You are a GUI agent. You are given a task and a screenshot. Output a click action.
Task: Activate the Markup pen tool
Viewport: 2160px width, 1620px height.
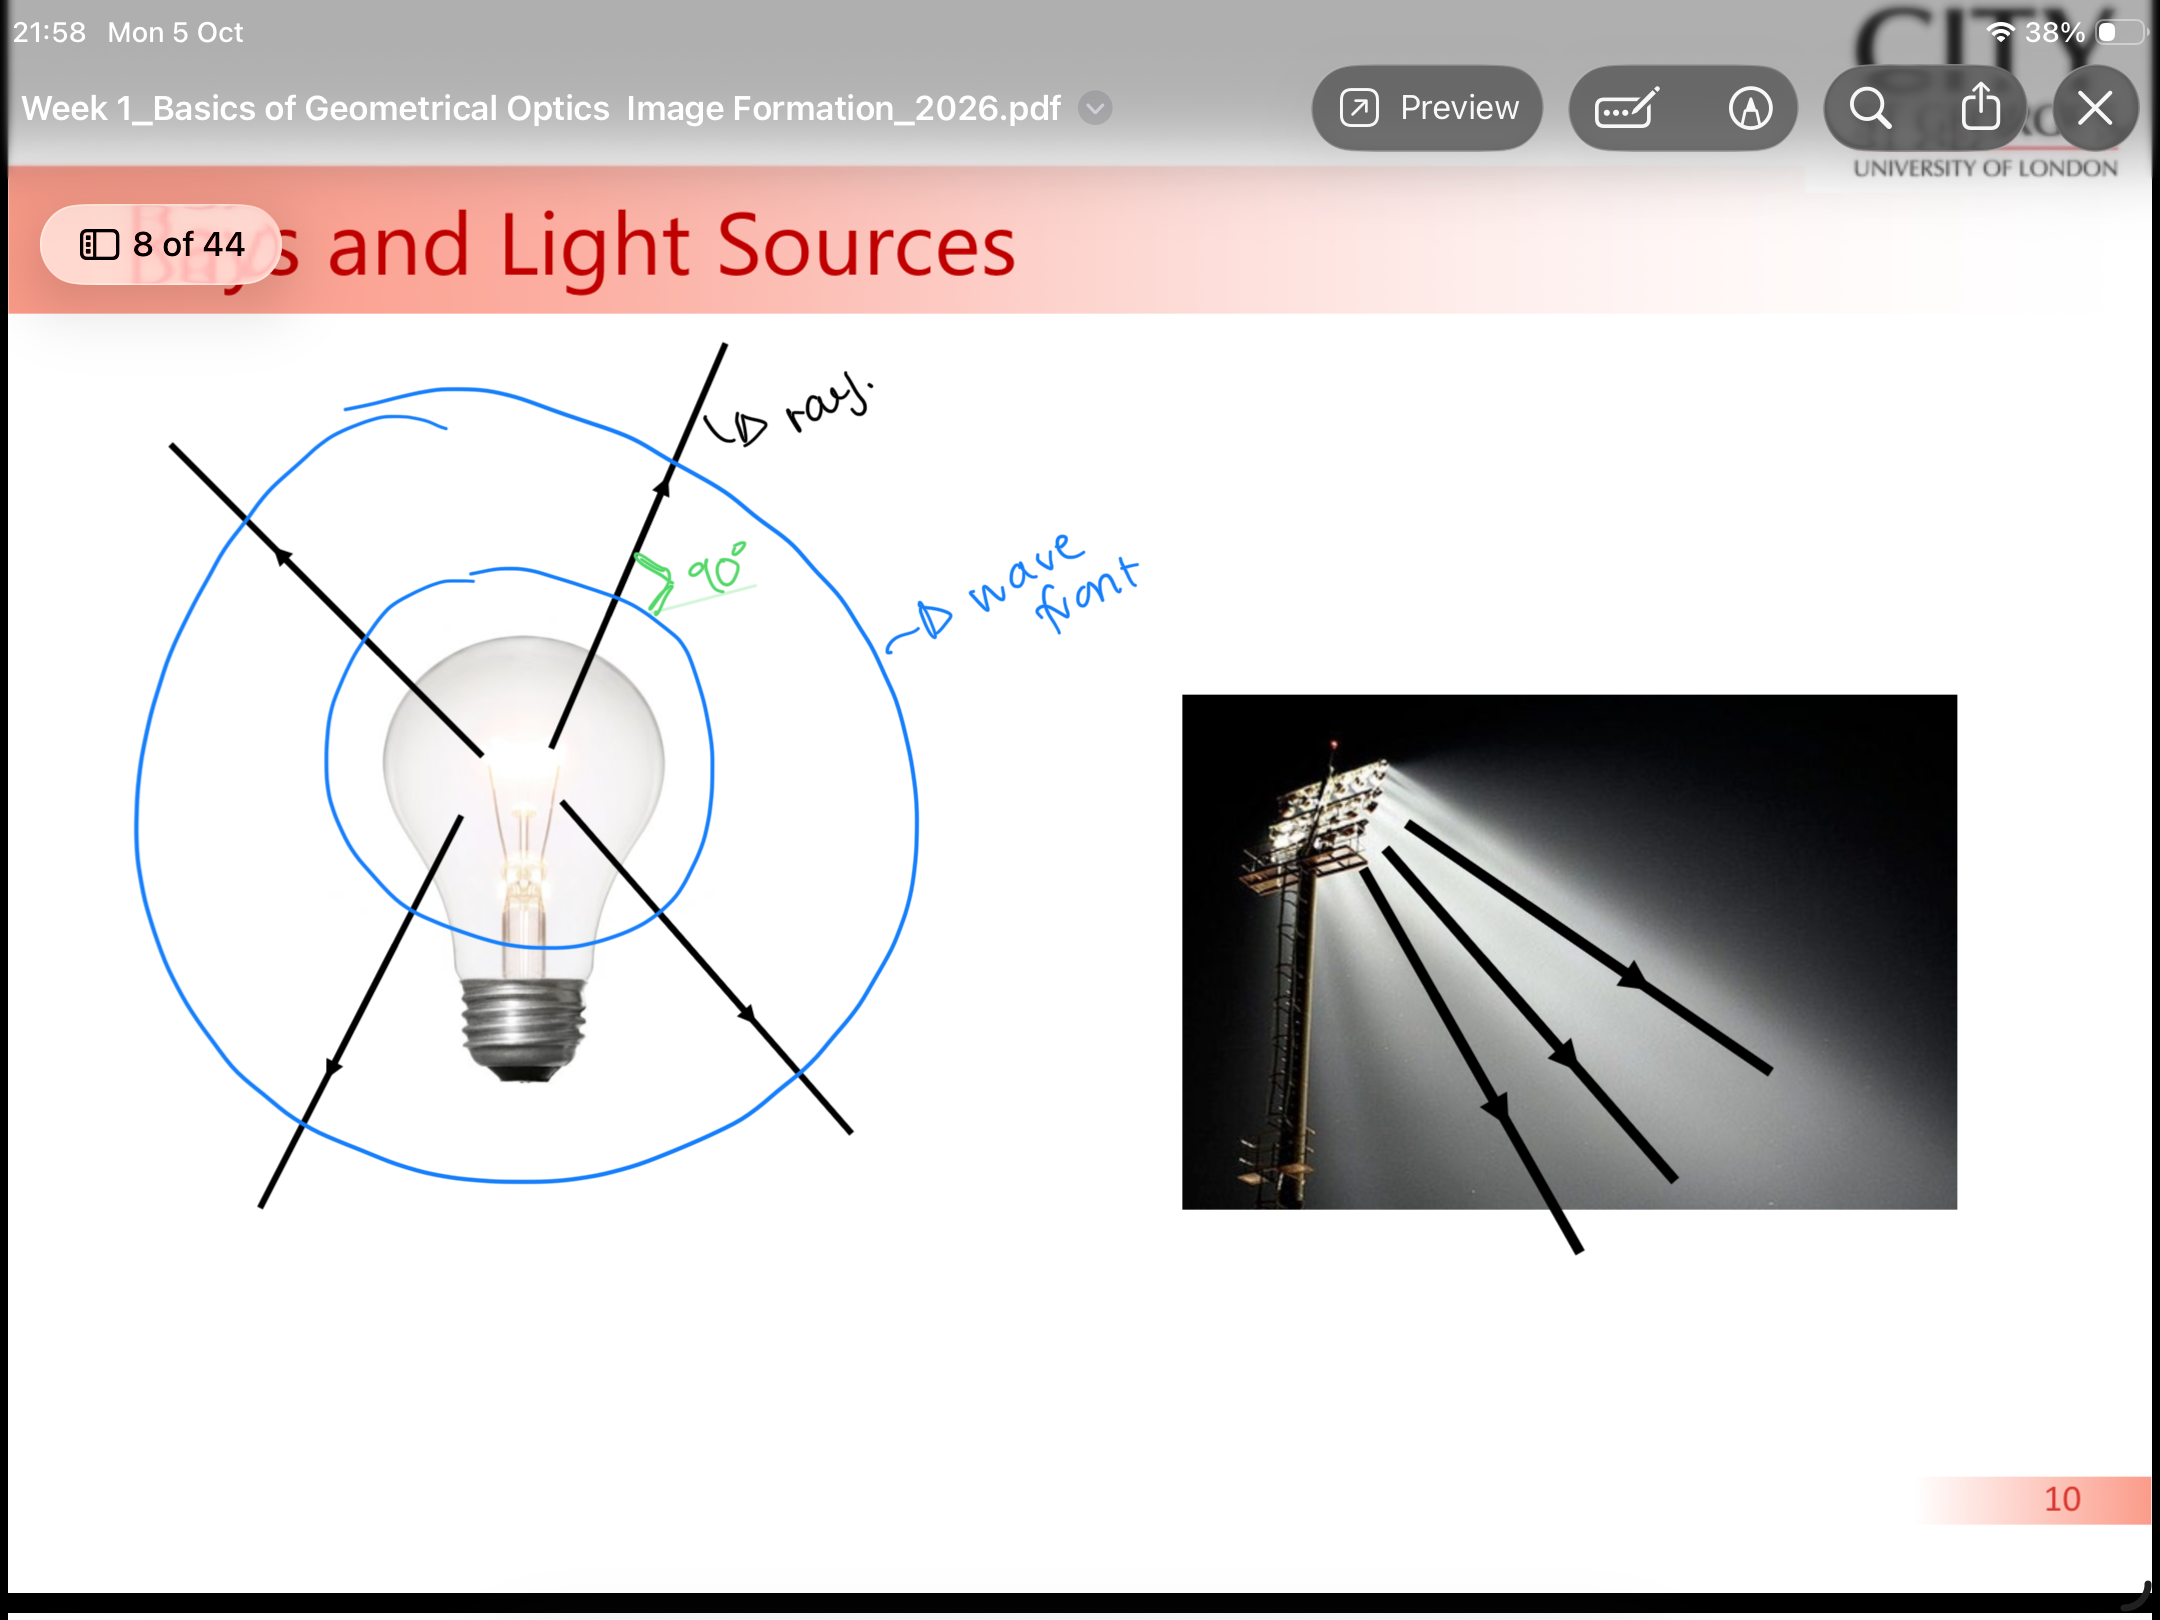1750,108
